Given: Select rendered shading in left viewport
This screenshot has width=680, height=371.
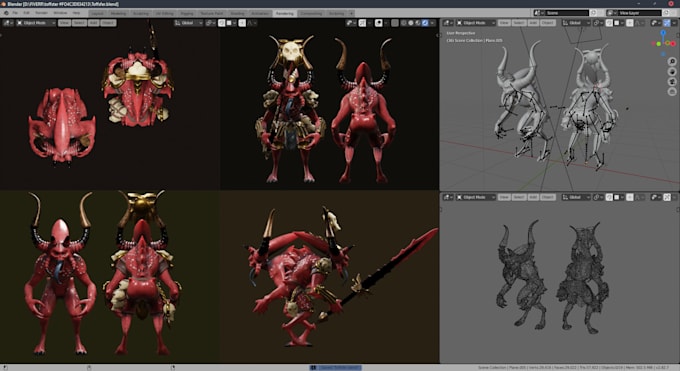Looking at the screenshot, I should tap(425, 23).
